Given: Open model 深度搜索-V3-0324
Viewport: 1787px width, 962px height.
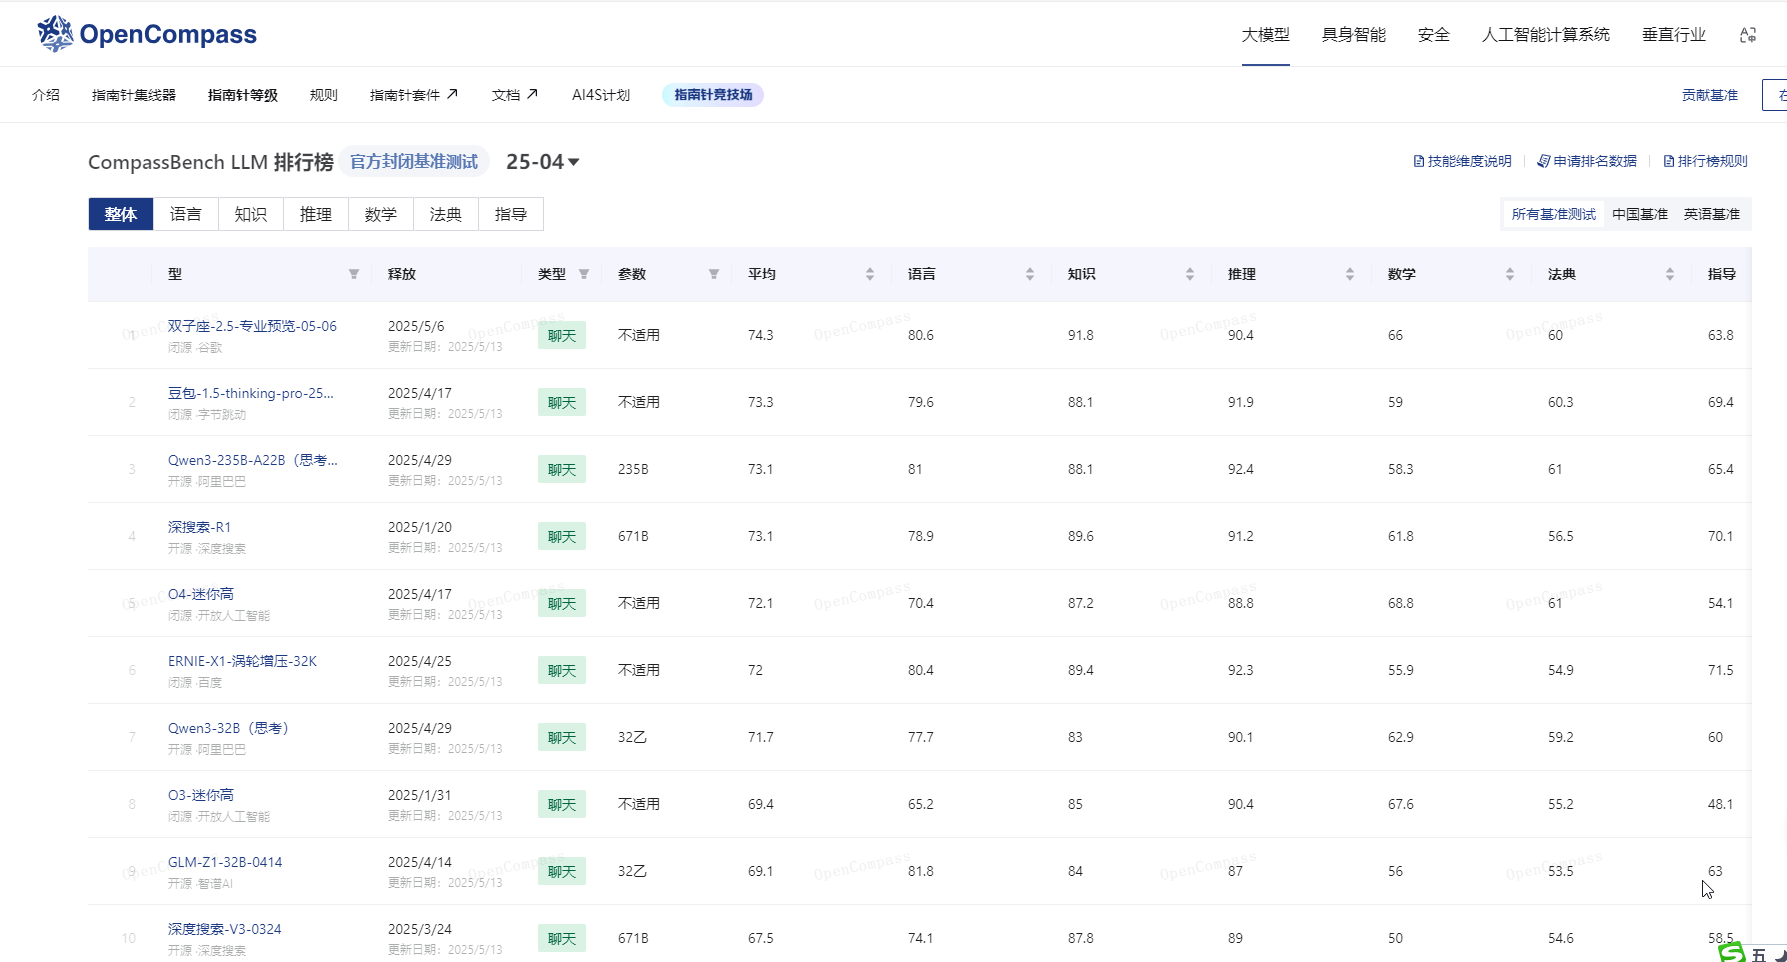Looking at the screenshot, I should [225, 929].
